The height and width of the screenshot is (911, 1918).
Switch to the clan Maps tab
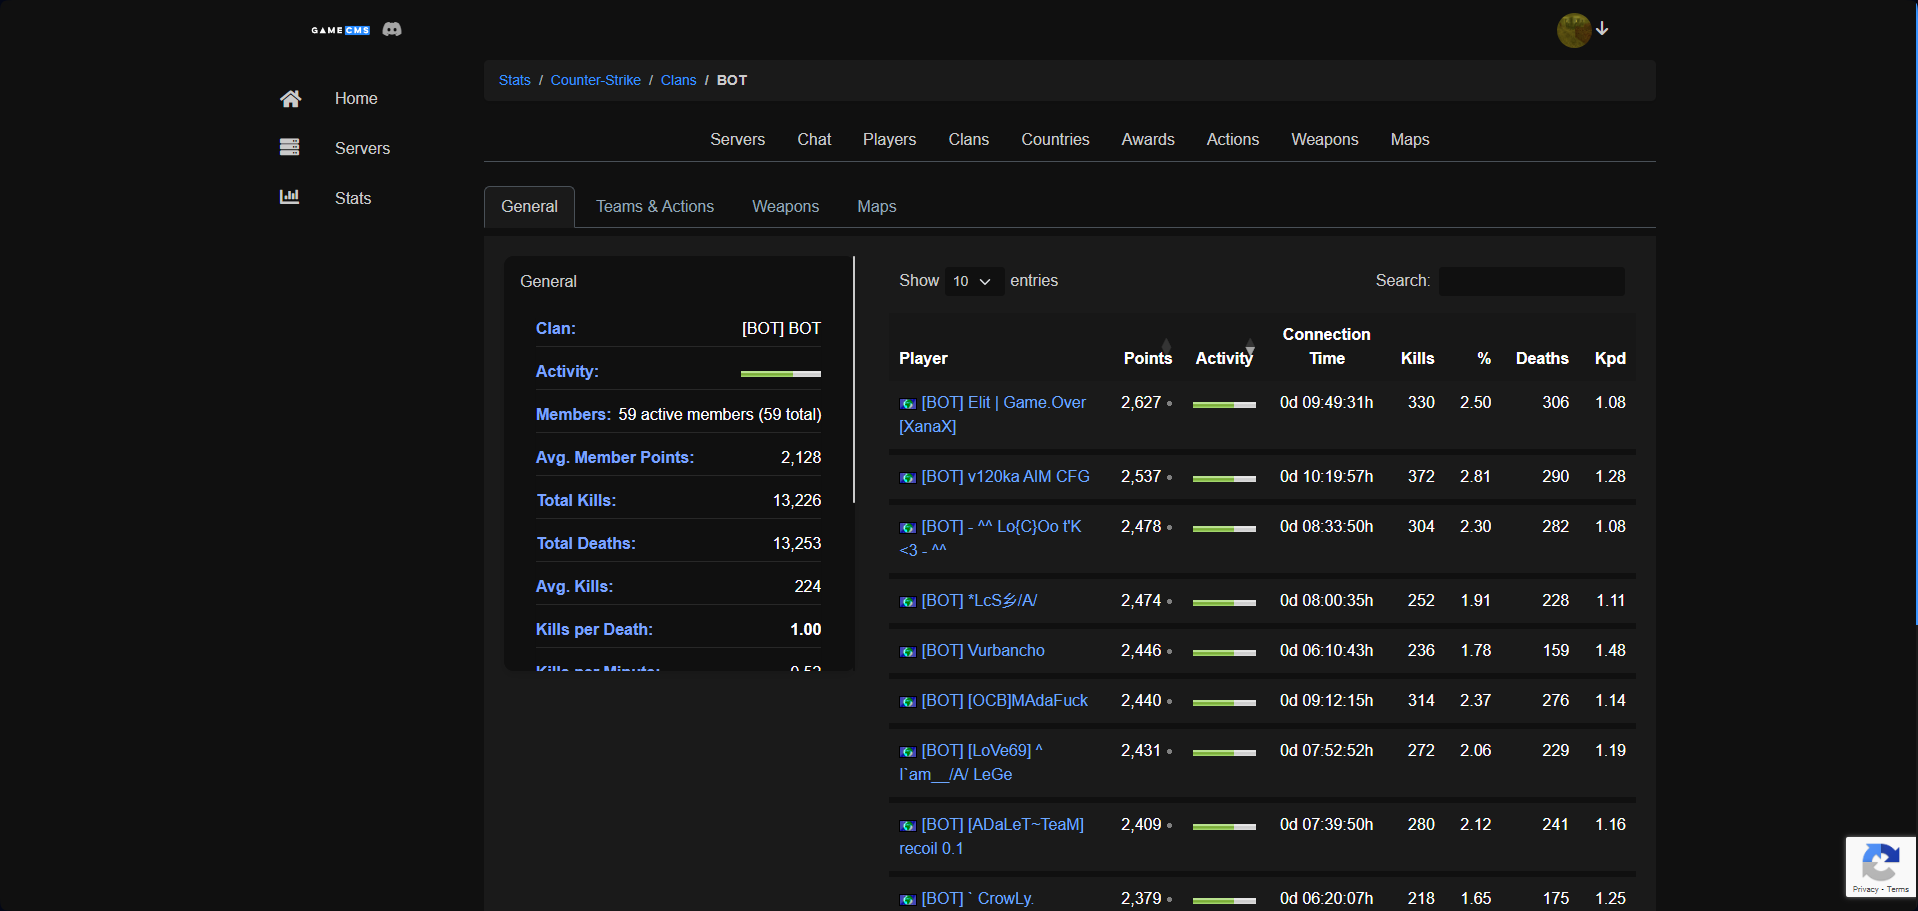point(877,206)
